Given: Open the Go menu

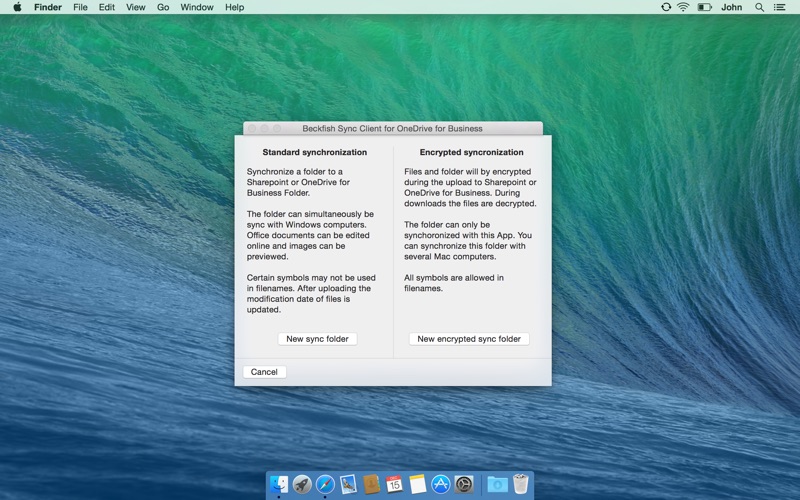Looking at the screenshot, I should tap(163, 7).
